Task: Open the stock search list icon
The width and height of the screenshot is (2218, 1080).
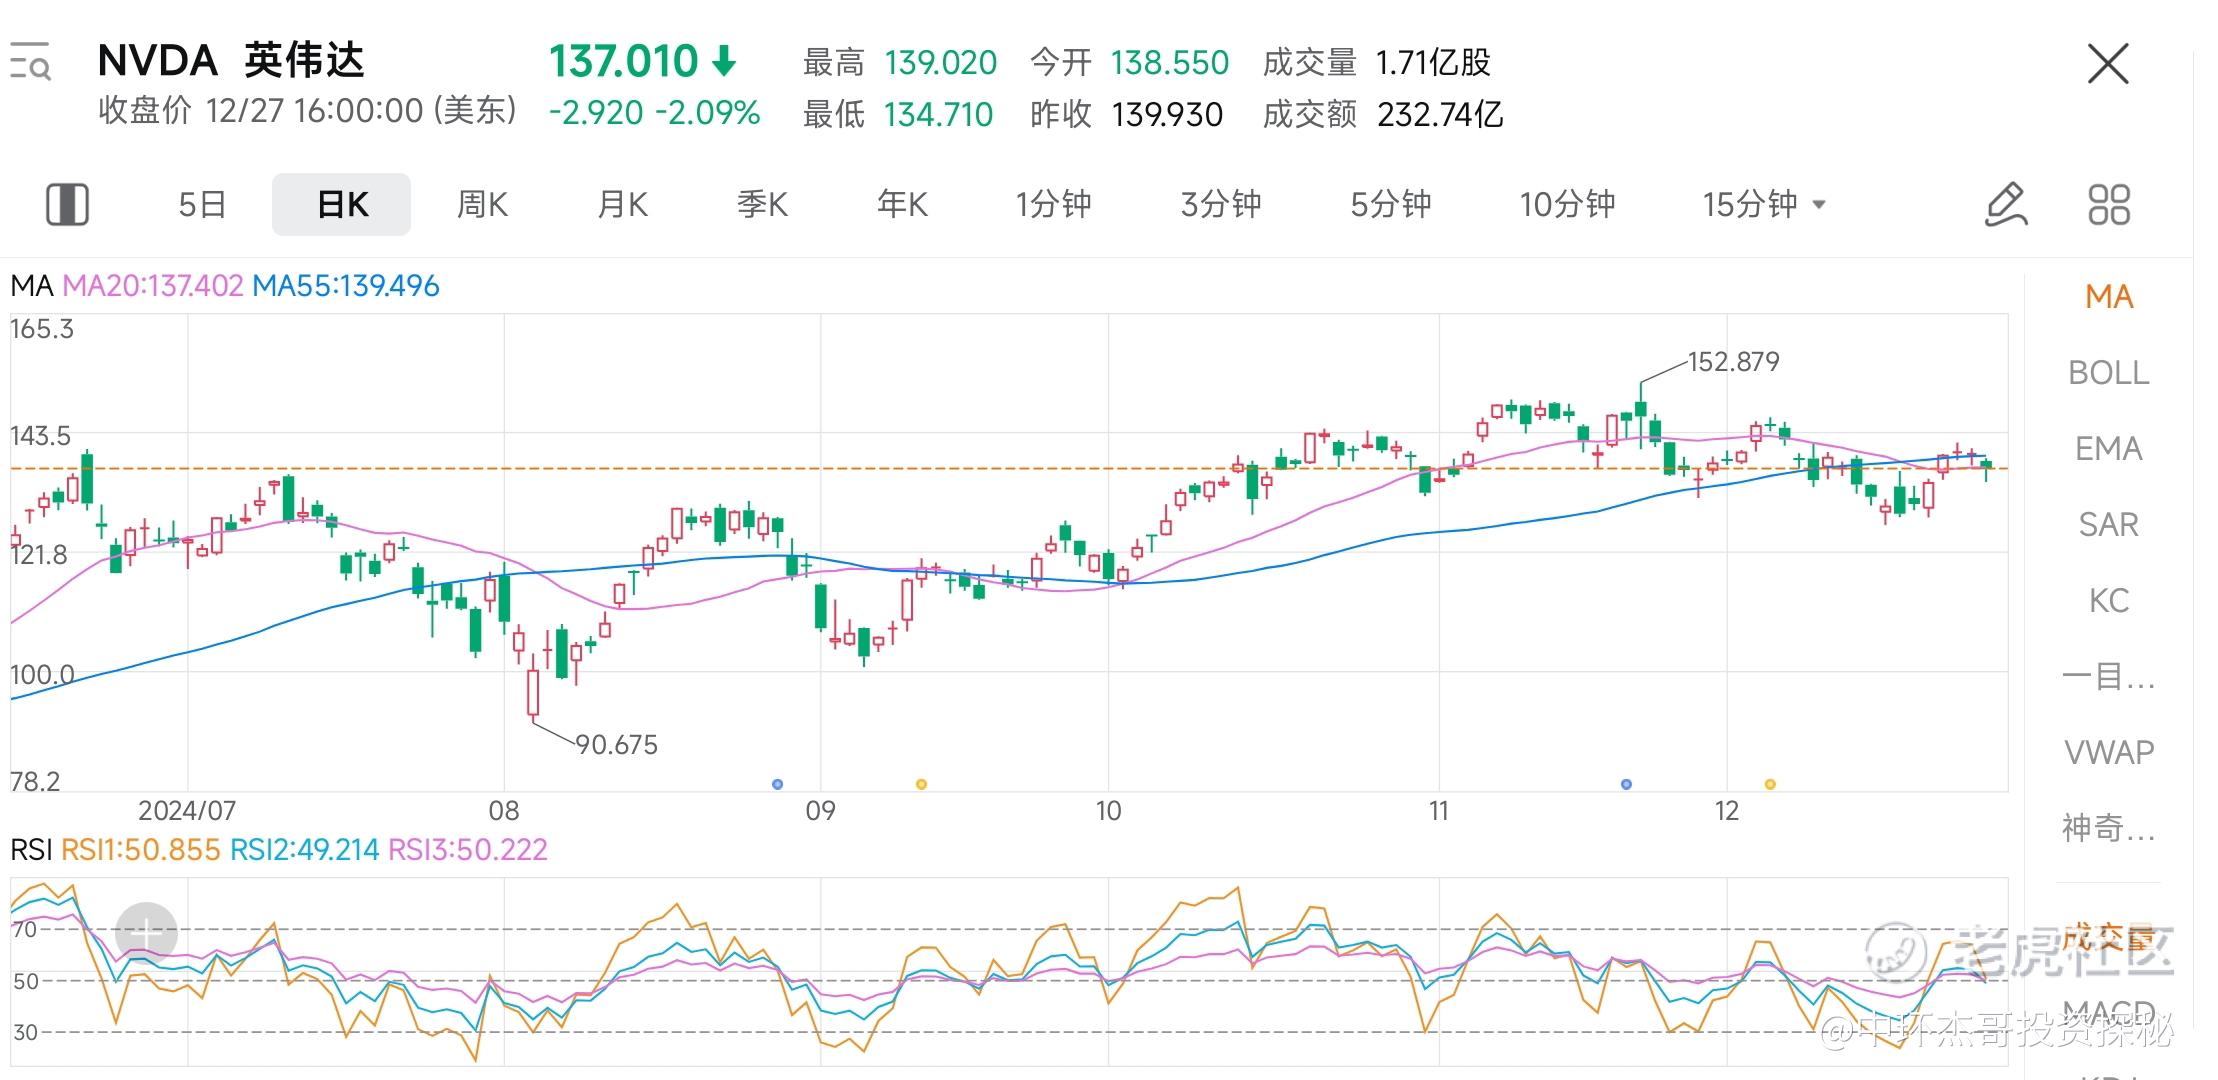Action: (30, 62)
